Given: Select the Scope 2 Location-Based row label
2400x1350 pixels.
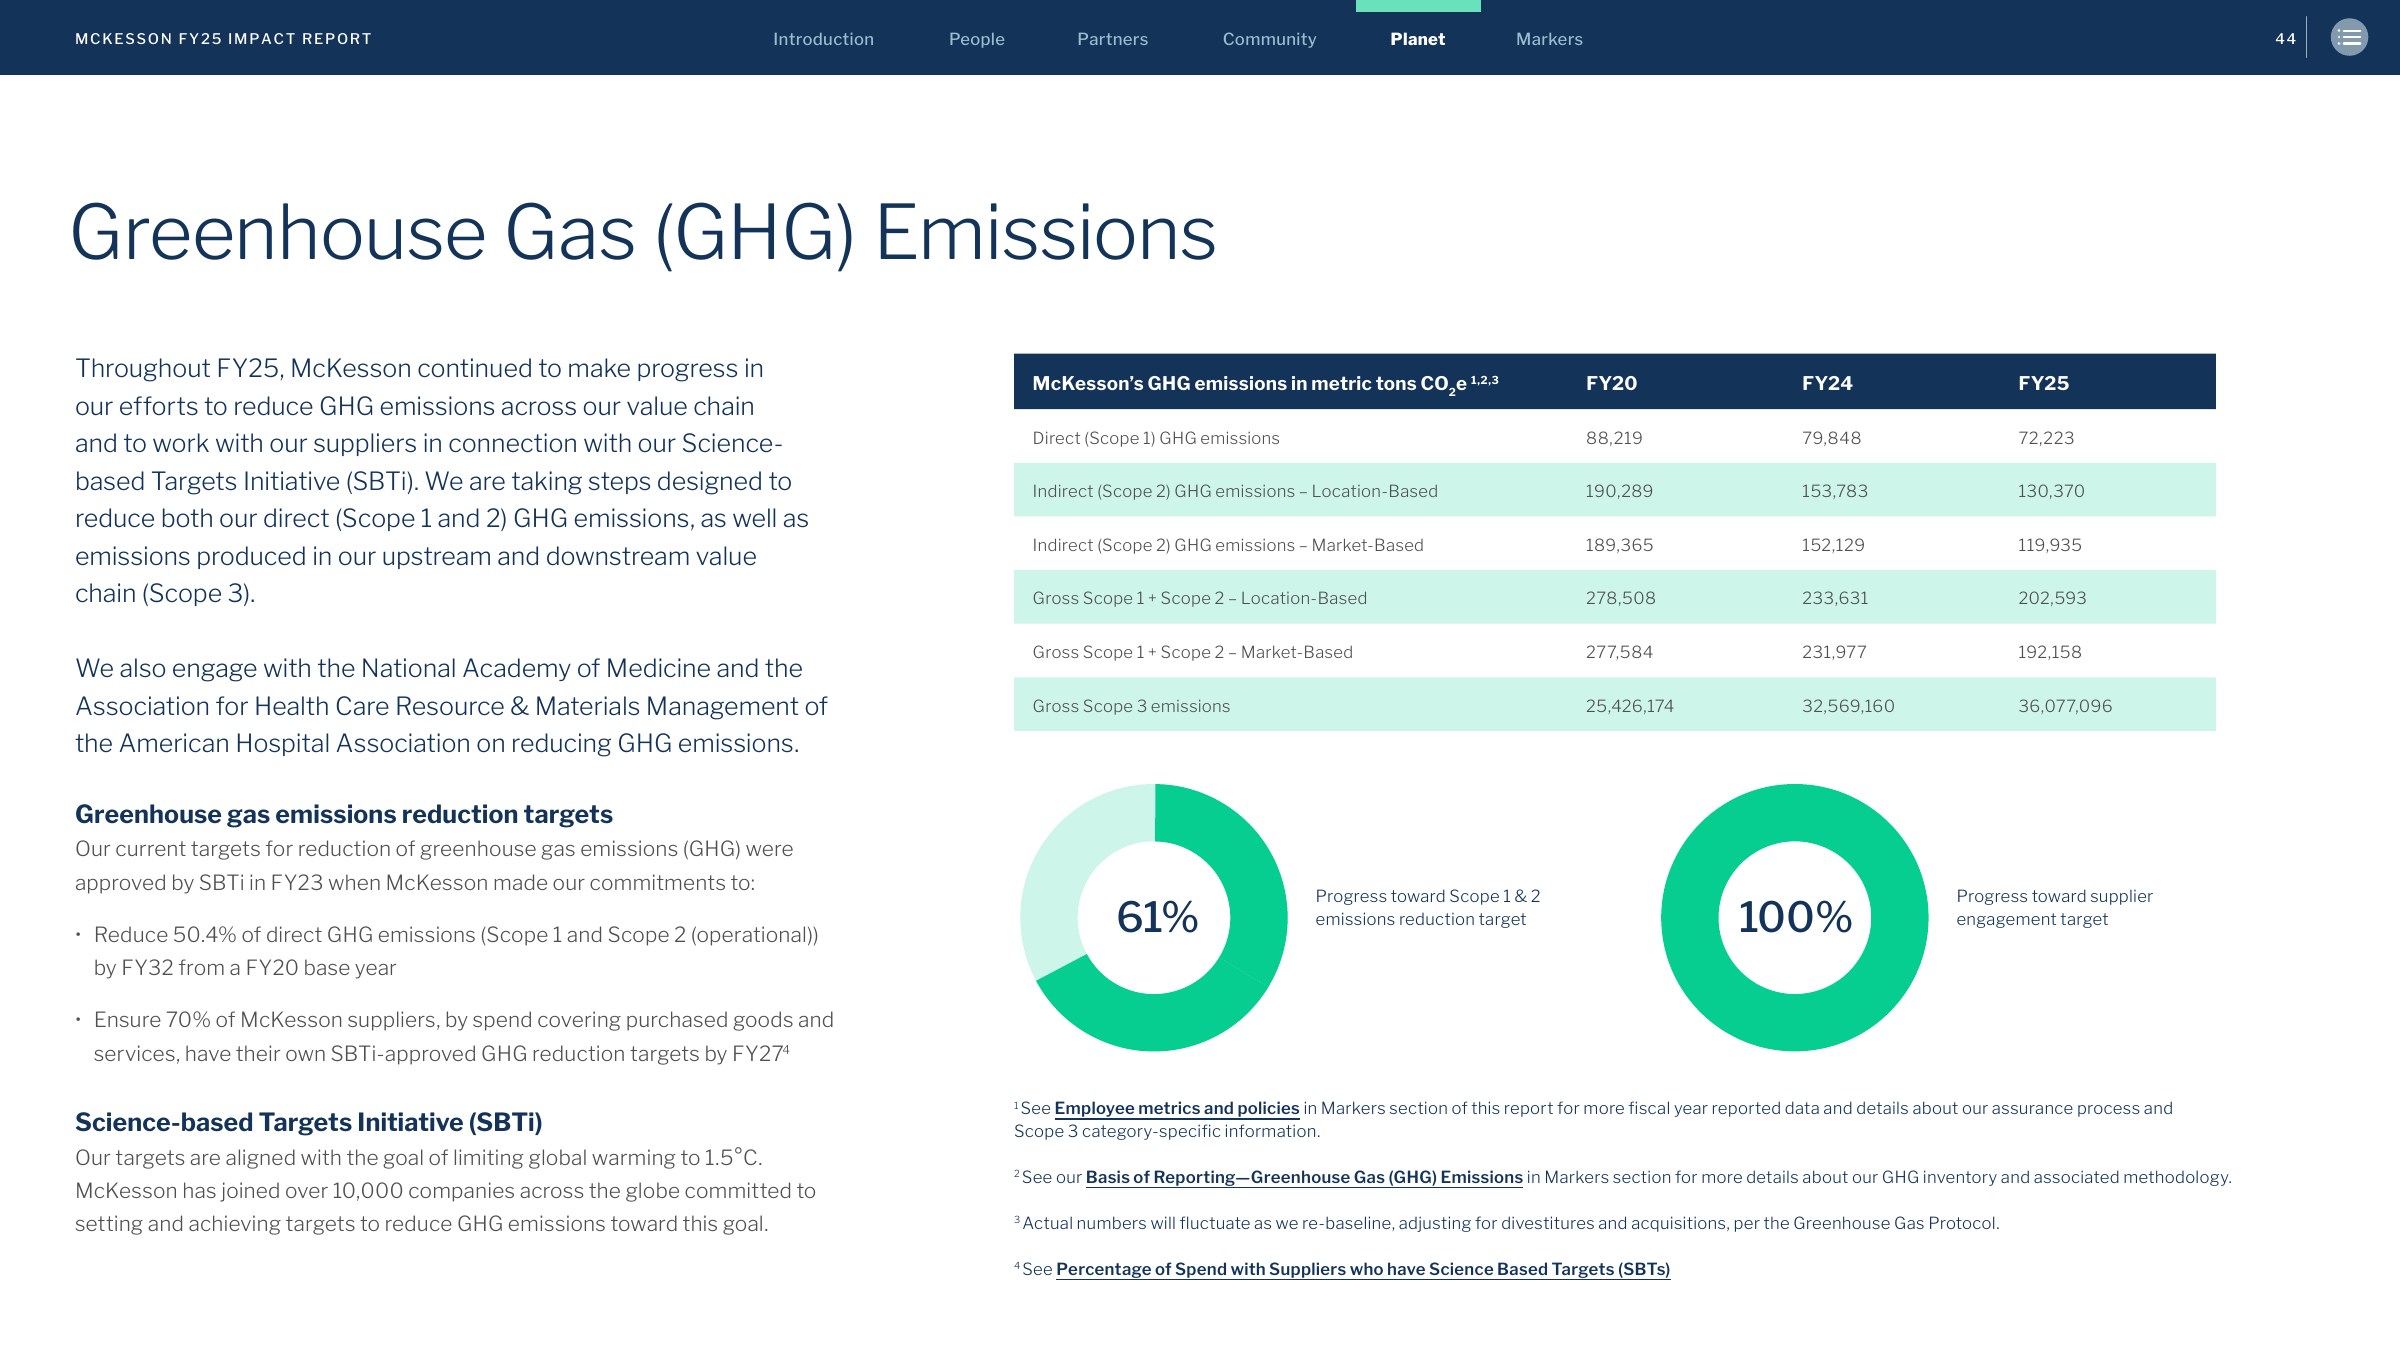Looking at the screenshot, I should (1235, 491).
